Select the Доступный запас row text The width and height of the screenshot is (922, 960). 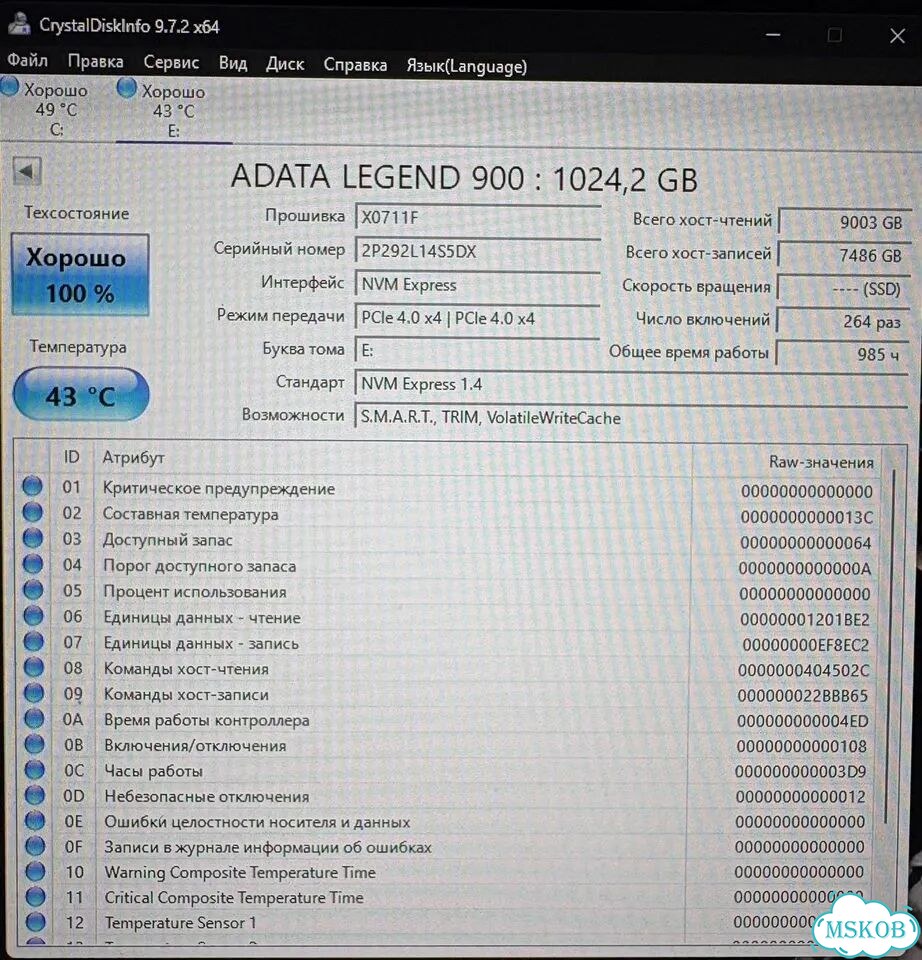click(x=168, y=540)
